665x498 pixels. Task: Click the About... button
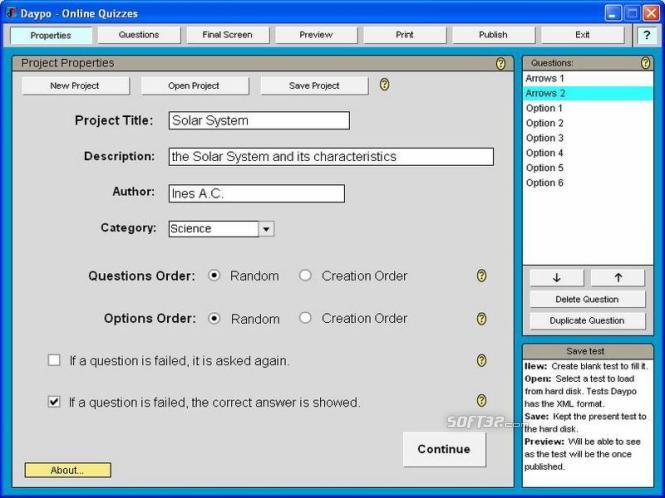pos(68,470)
